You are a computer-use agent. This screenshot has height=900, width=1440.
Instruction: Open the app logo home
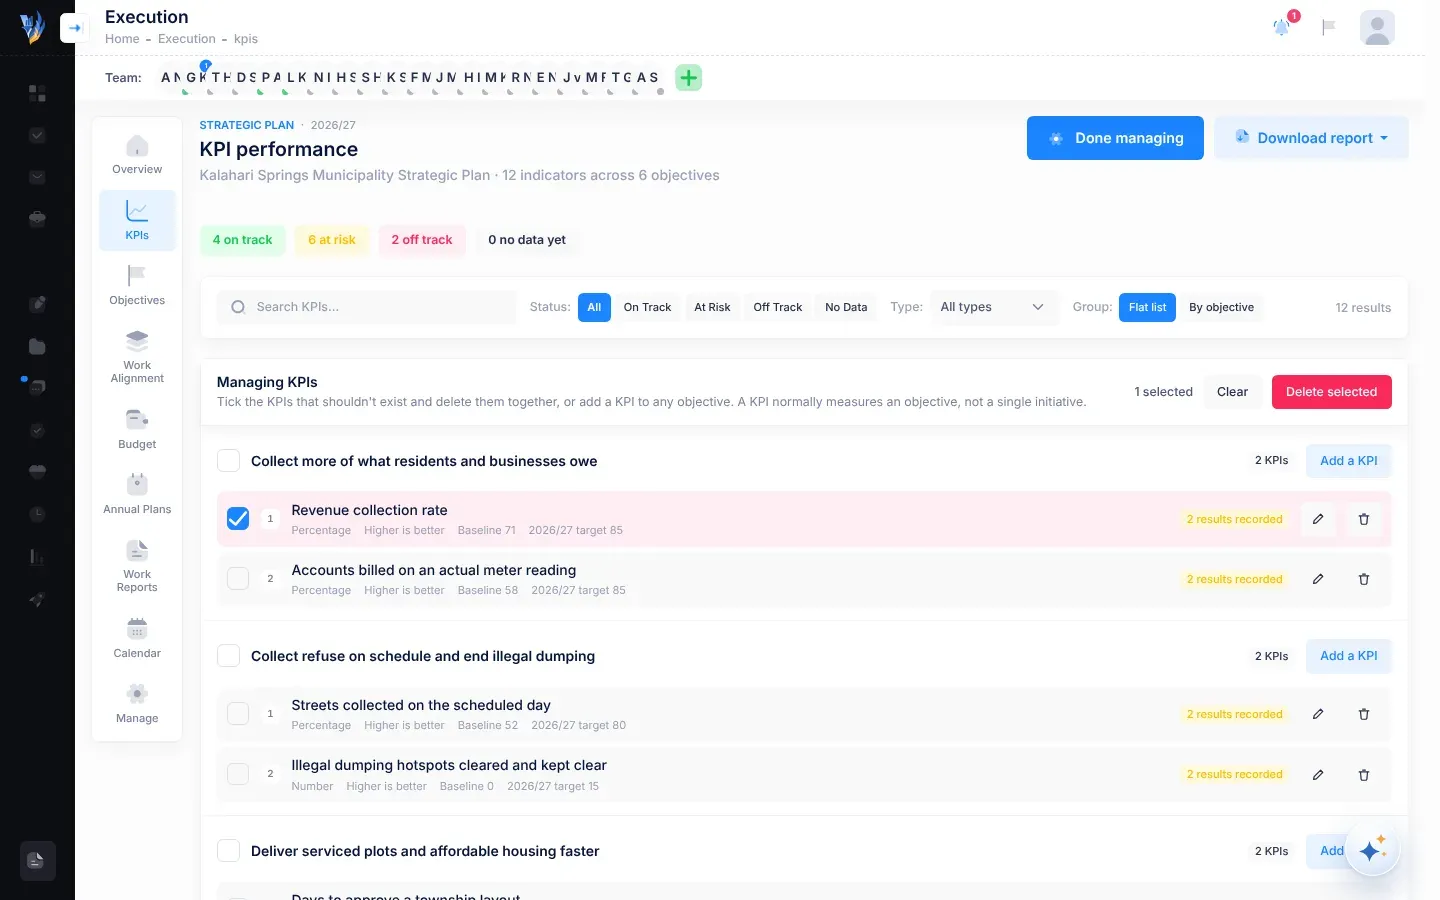point(33,27)
